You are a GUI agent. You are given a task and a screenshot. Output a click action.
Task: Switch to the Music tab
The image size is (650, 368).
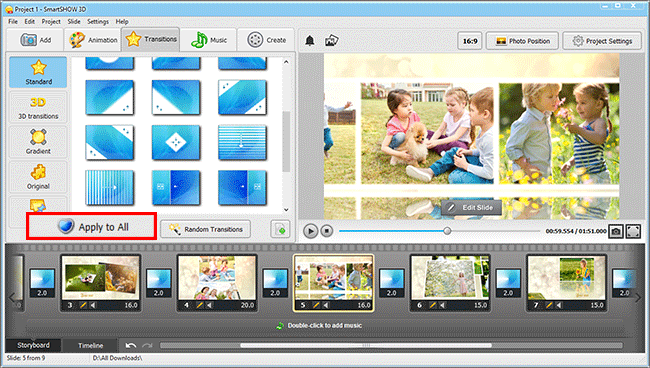[209, 40]
